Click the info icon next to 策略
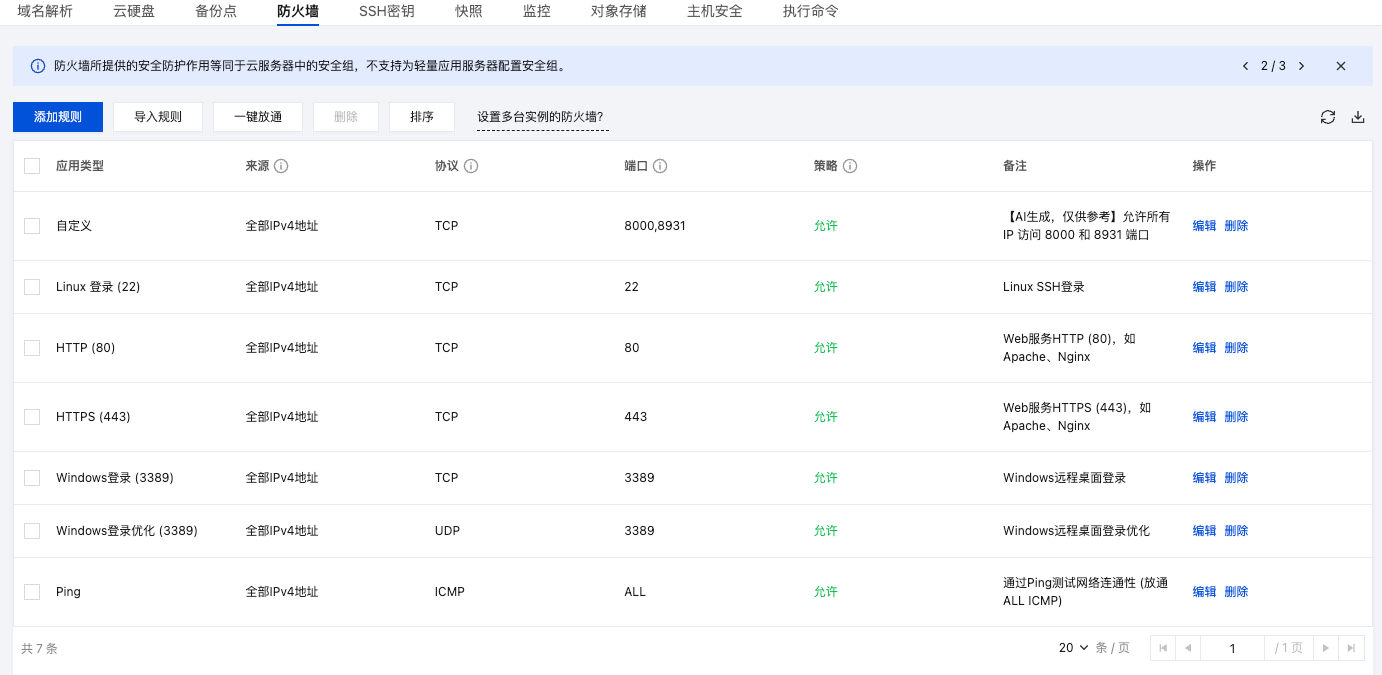Screen dimensions: 1382x675 click(850, 166)
